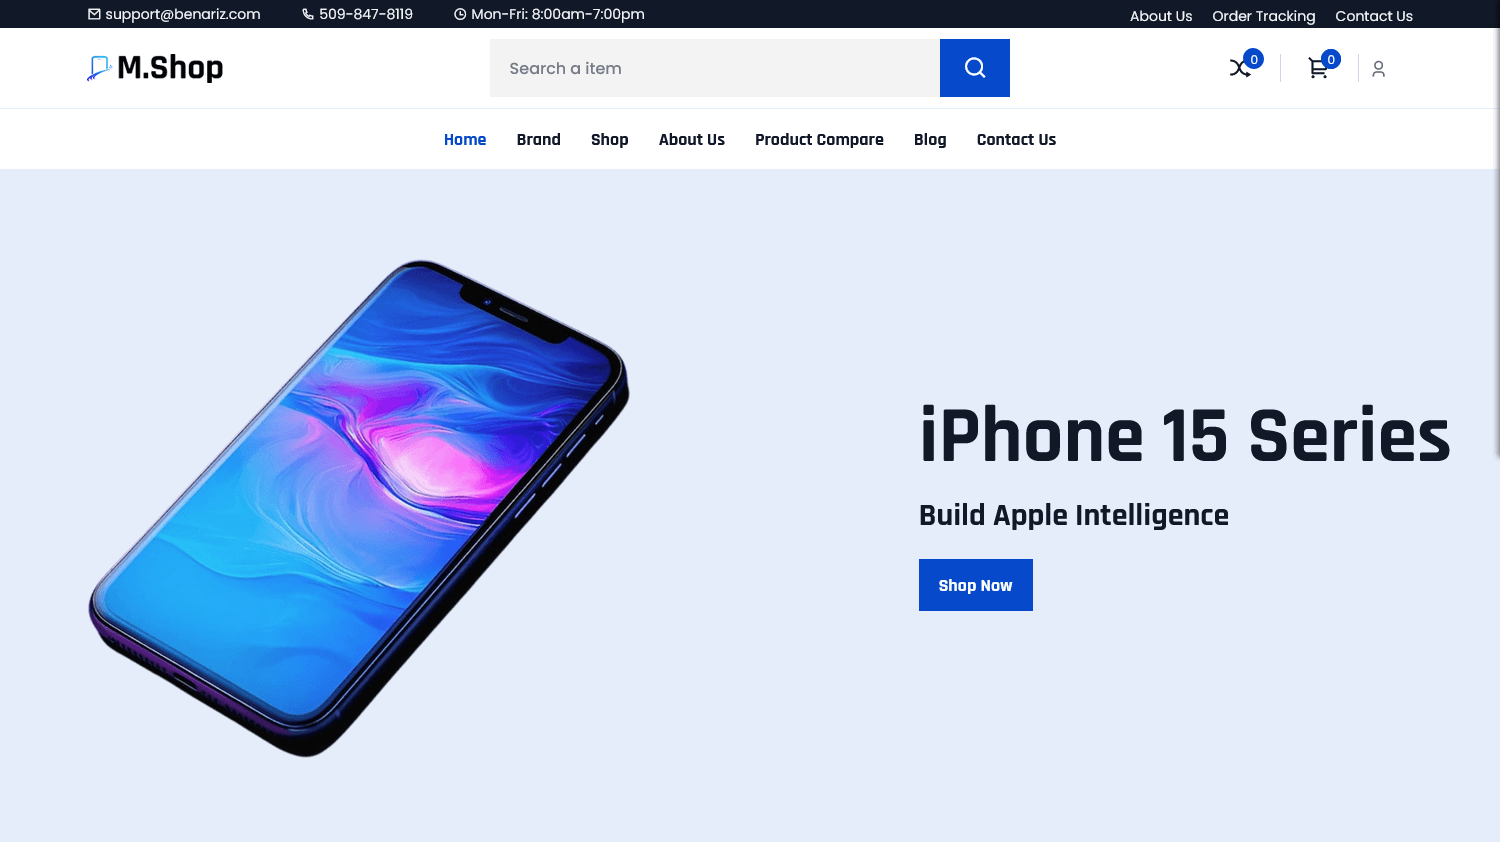1500x842 pixels.
Task: Open the Brand menu item
Action: tap(539, 139)
